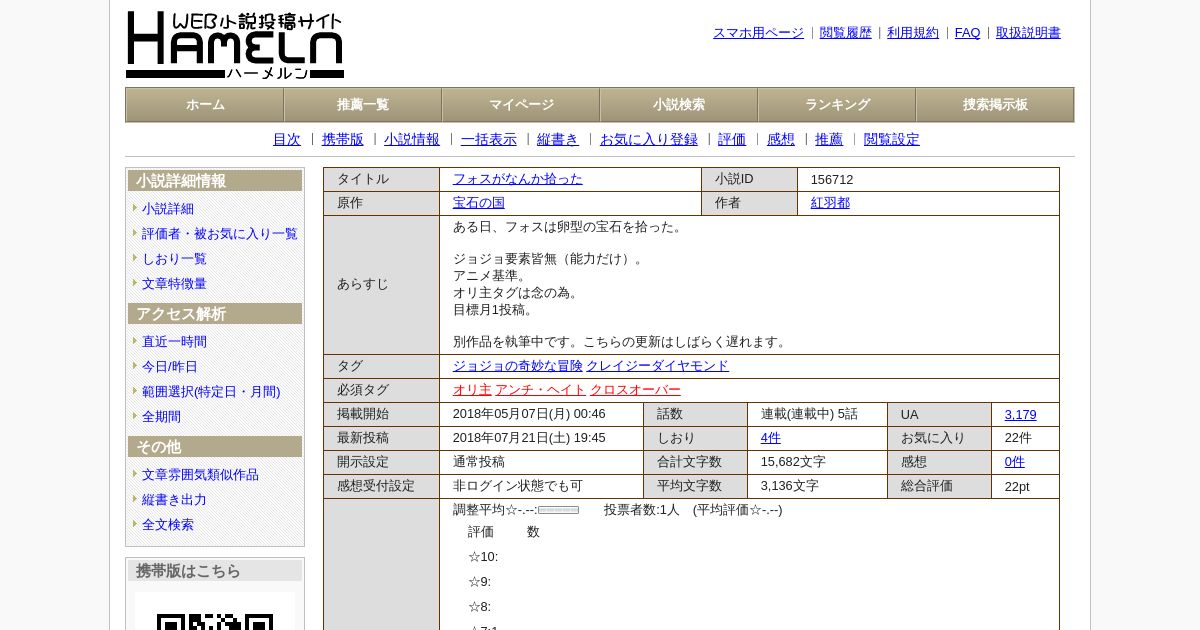Open 小説詳細 in the sidebar

168,209
